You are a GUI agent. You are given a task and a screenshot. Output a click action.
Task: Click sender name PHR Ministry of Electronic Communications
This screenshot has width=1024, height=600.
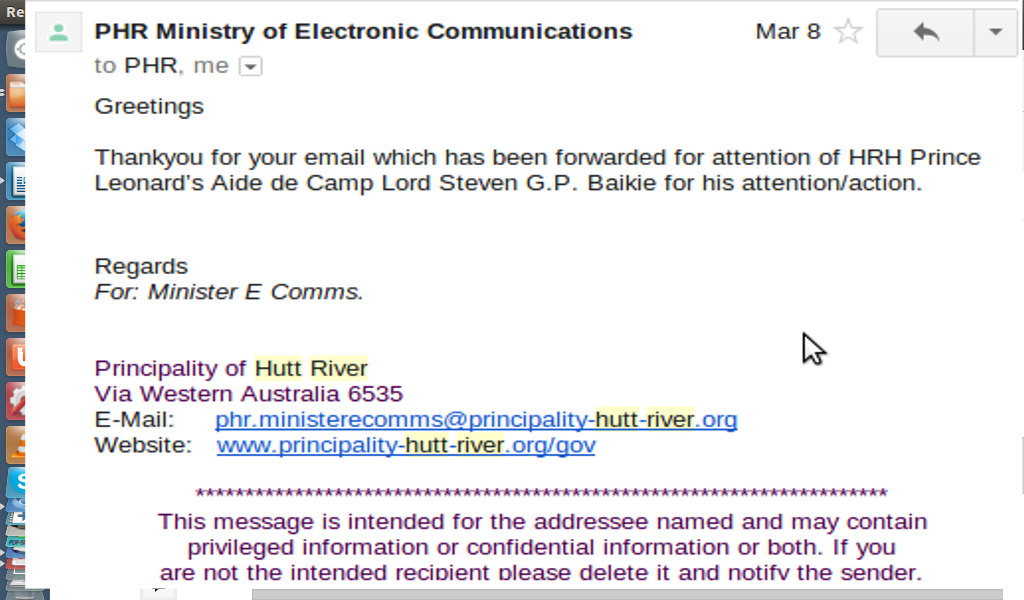pyautogui.click(x=363, y=31)
